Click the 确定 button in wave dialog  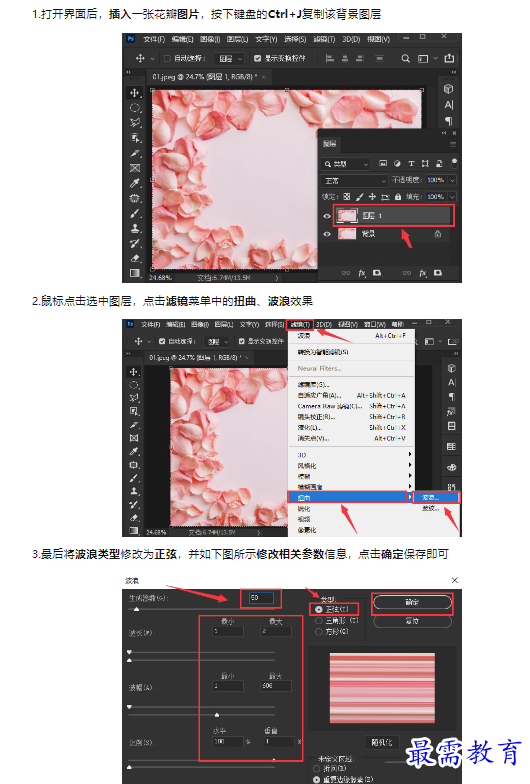[x=412, y=602]
